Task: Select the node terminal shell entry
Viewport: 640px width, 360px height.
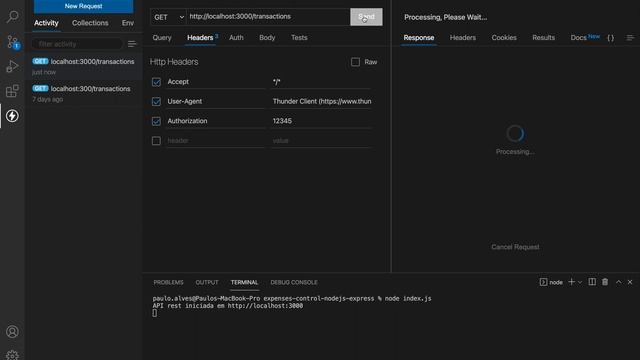Action: (551, 282)
